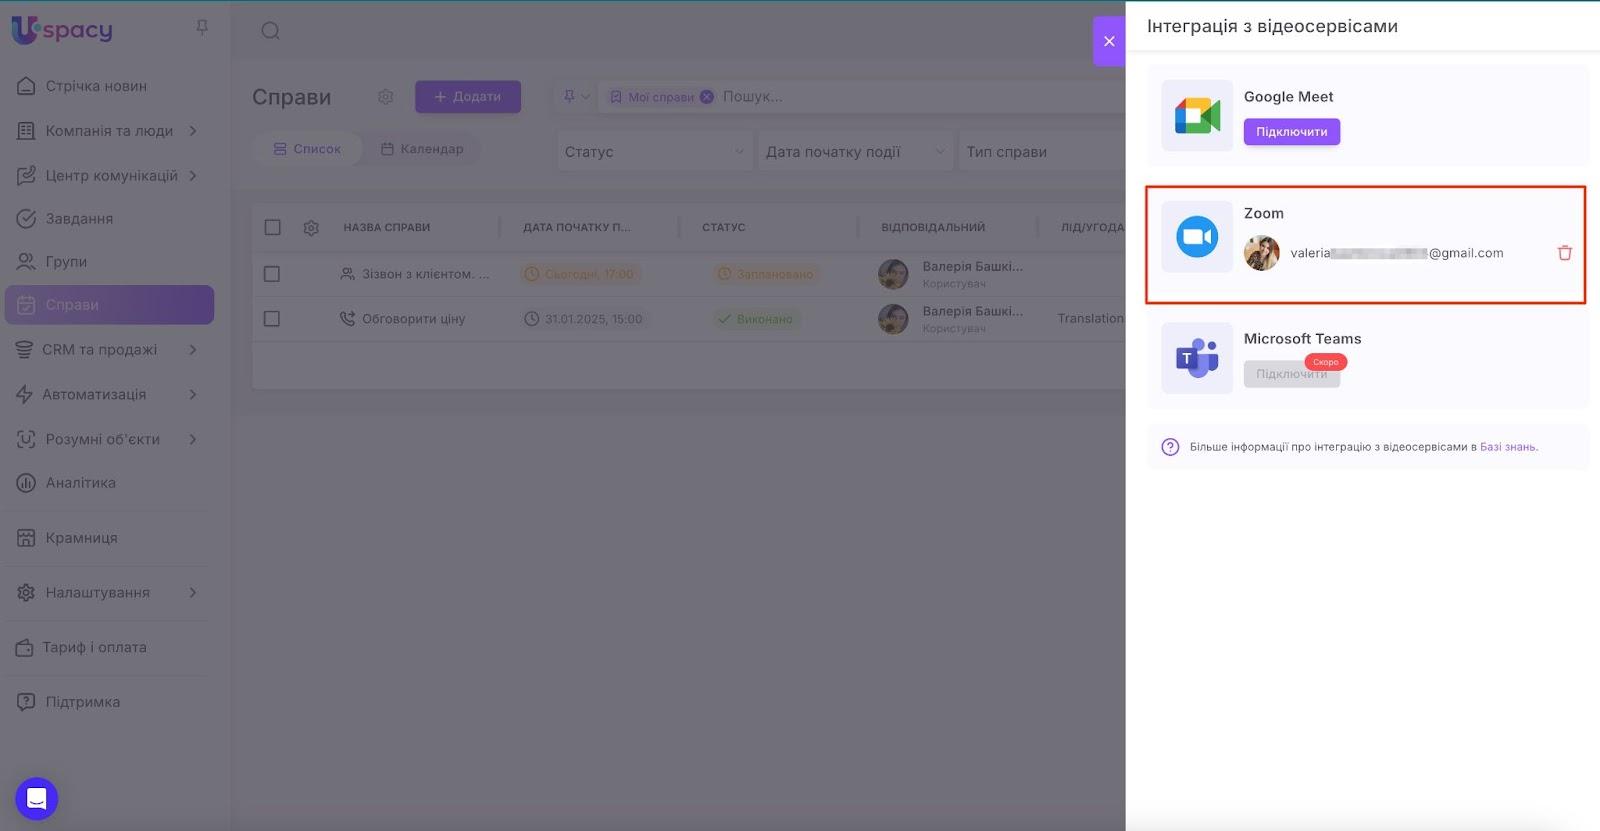Click the question mark help icon

click(x=1170, y=447)
